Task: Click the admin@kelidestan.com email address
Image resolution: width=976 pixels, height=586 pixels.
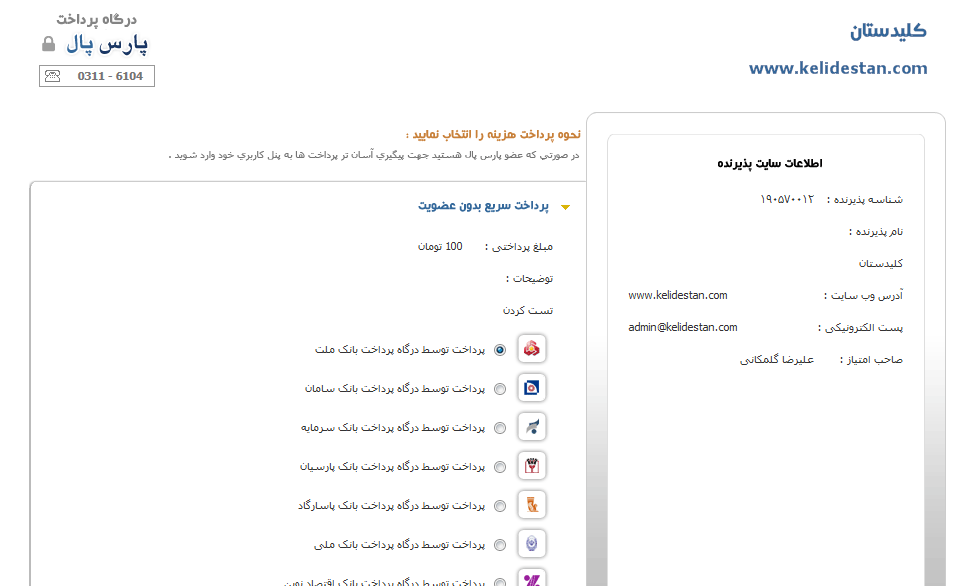Action: tap(683, 327)
